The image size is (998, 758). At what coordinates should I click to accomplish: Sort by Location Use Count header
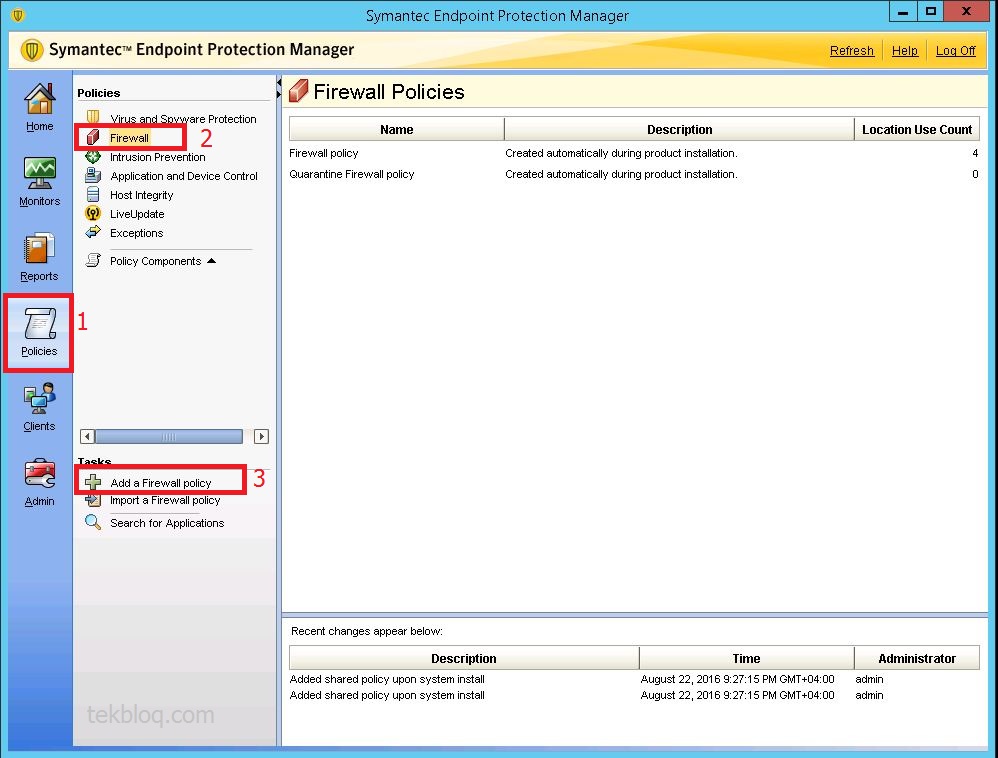pyautogui.click(x=917, y=129)
